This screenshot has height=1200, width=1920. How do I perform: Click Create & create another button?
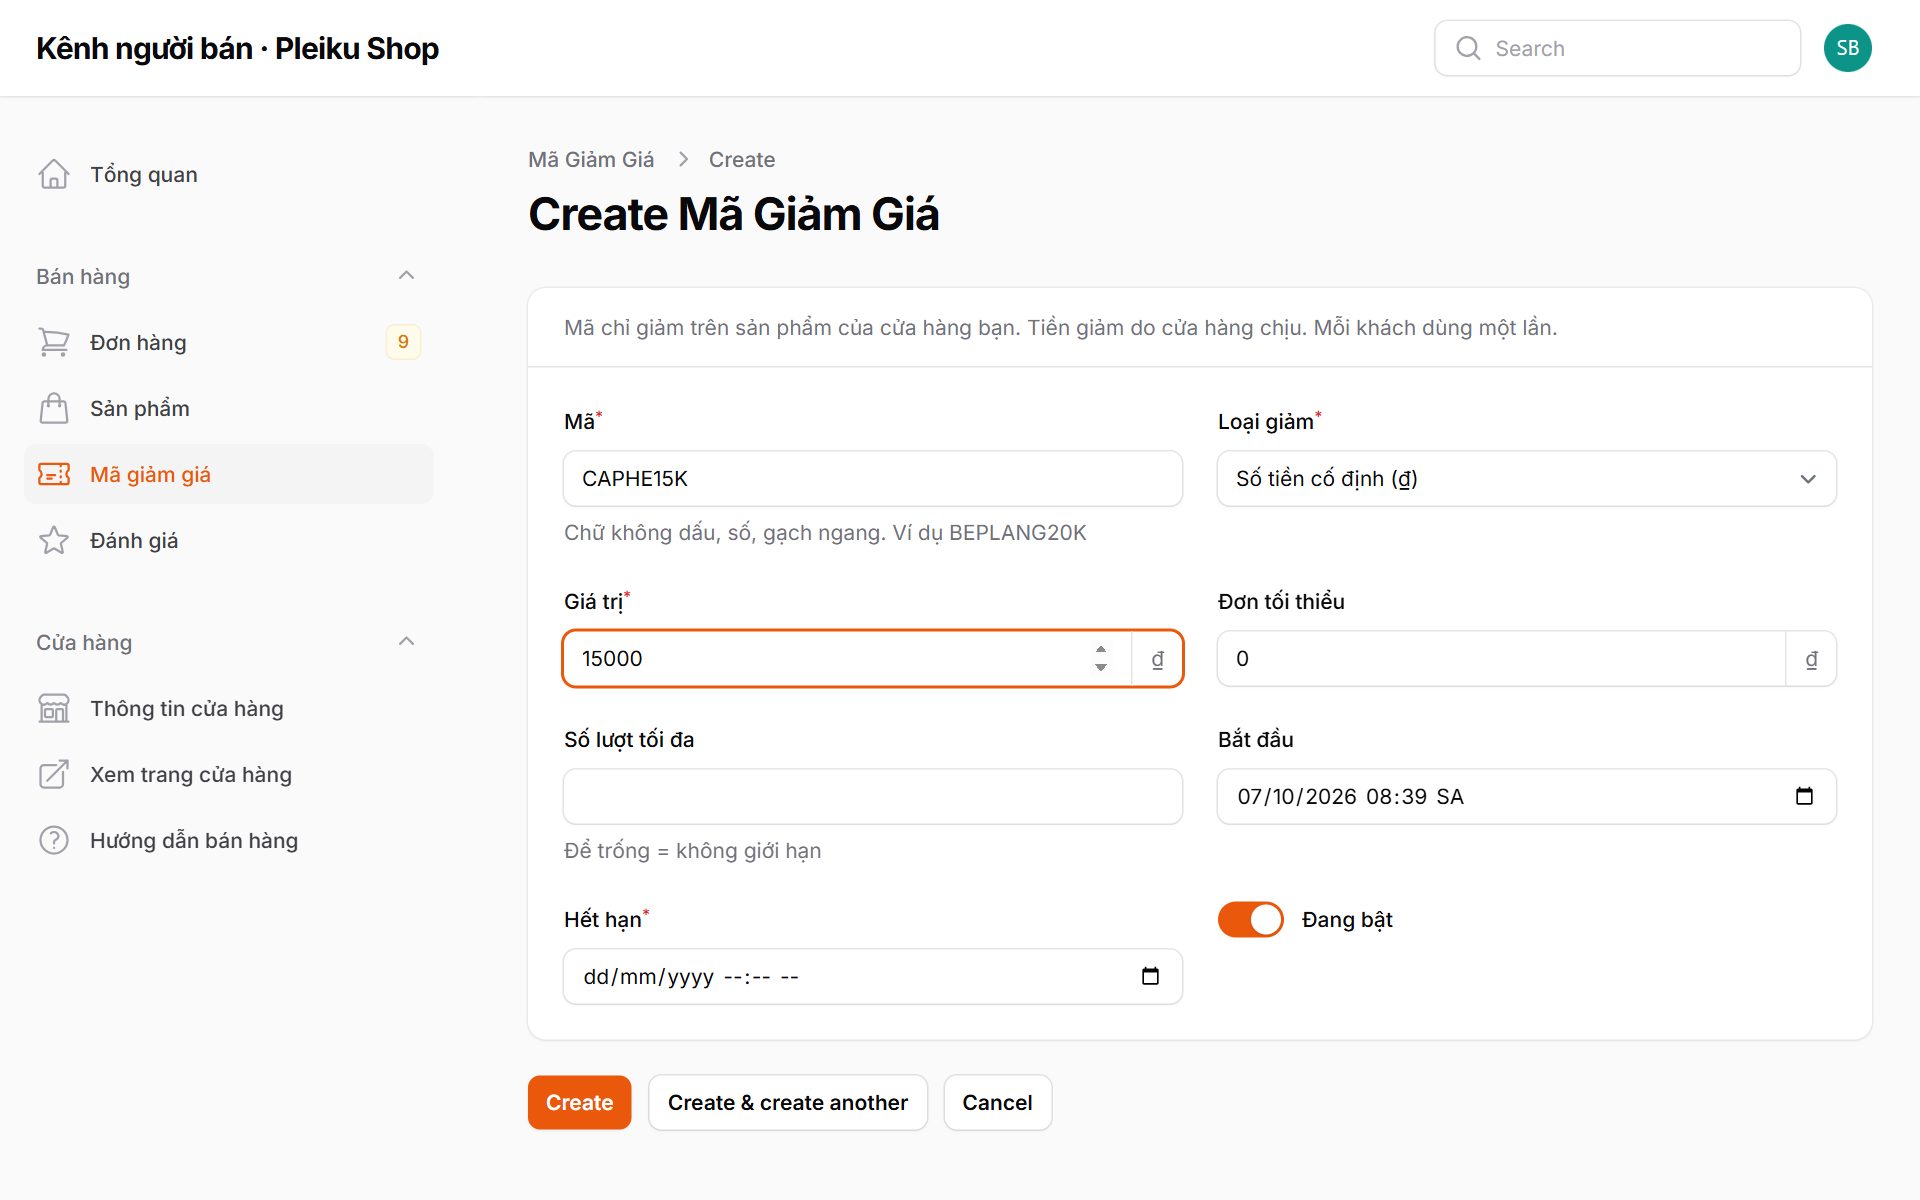(x=787, y=1102)
